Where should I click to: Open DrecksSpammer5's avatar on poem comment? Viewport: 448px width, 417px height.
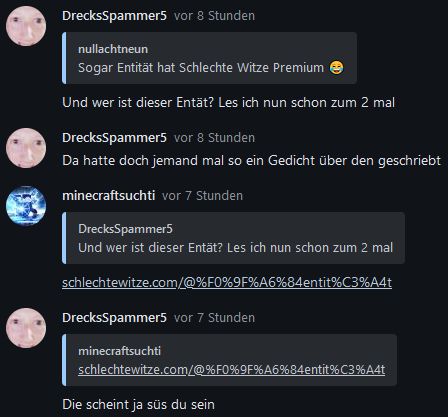pos(26,148)
